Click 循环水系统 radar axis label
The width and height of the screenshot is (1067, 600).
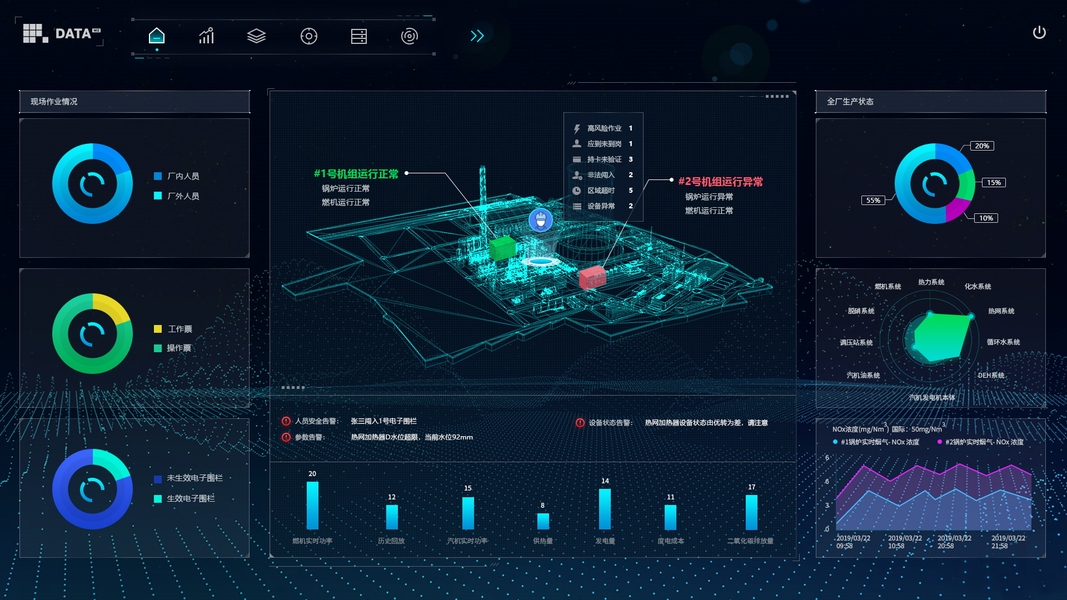(x=1003, y=342)
